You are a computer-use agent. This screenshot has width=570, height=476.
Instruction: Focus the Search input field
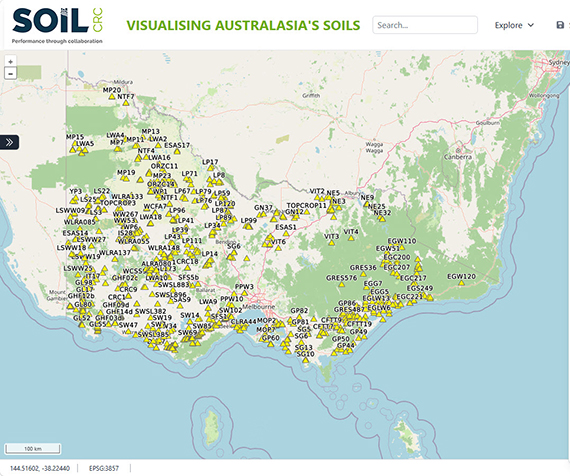[x=425, y=25]
